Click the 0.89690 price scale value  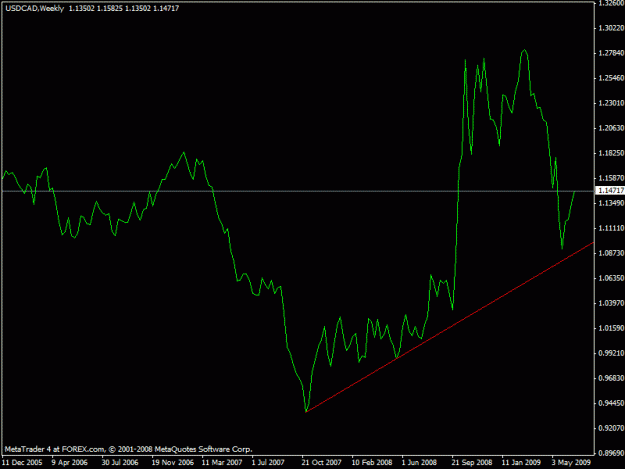(611, 453)
